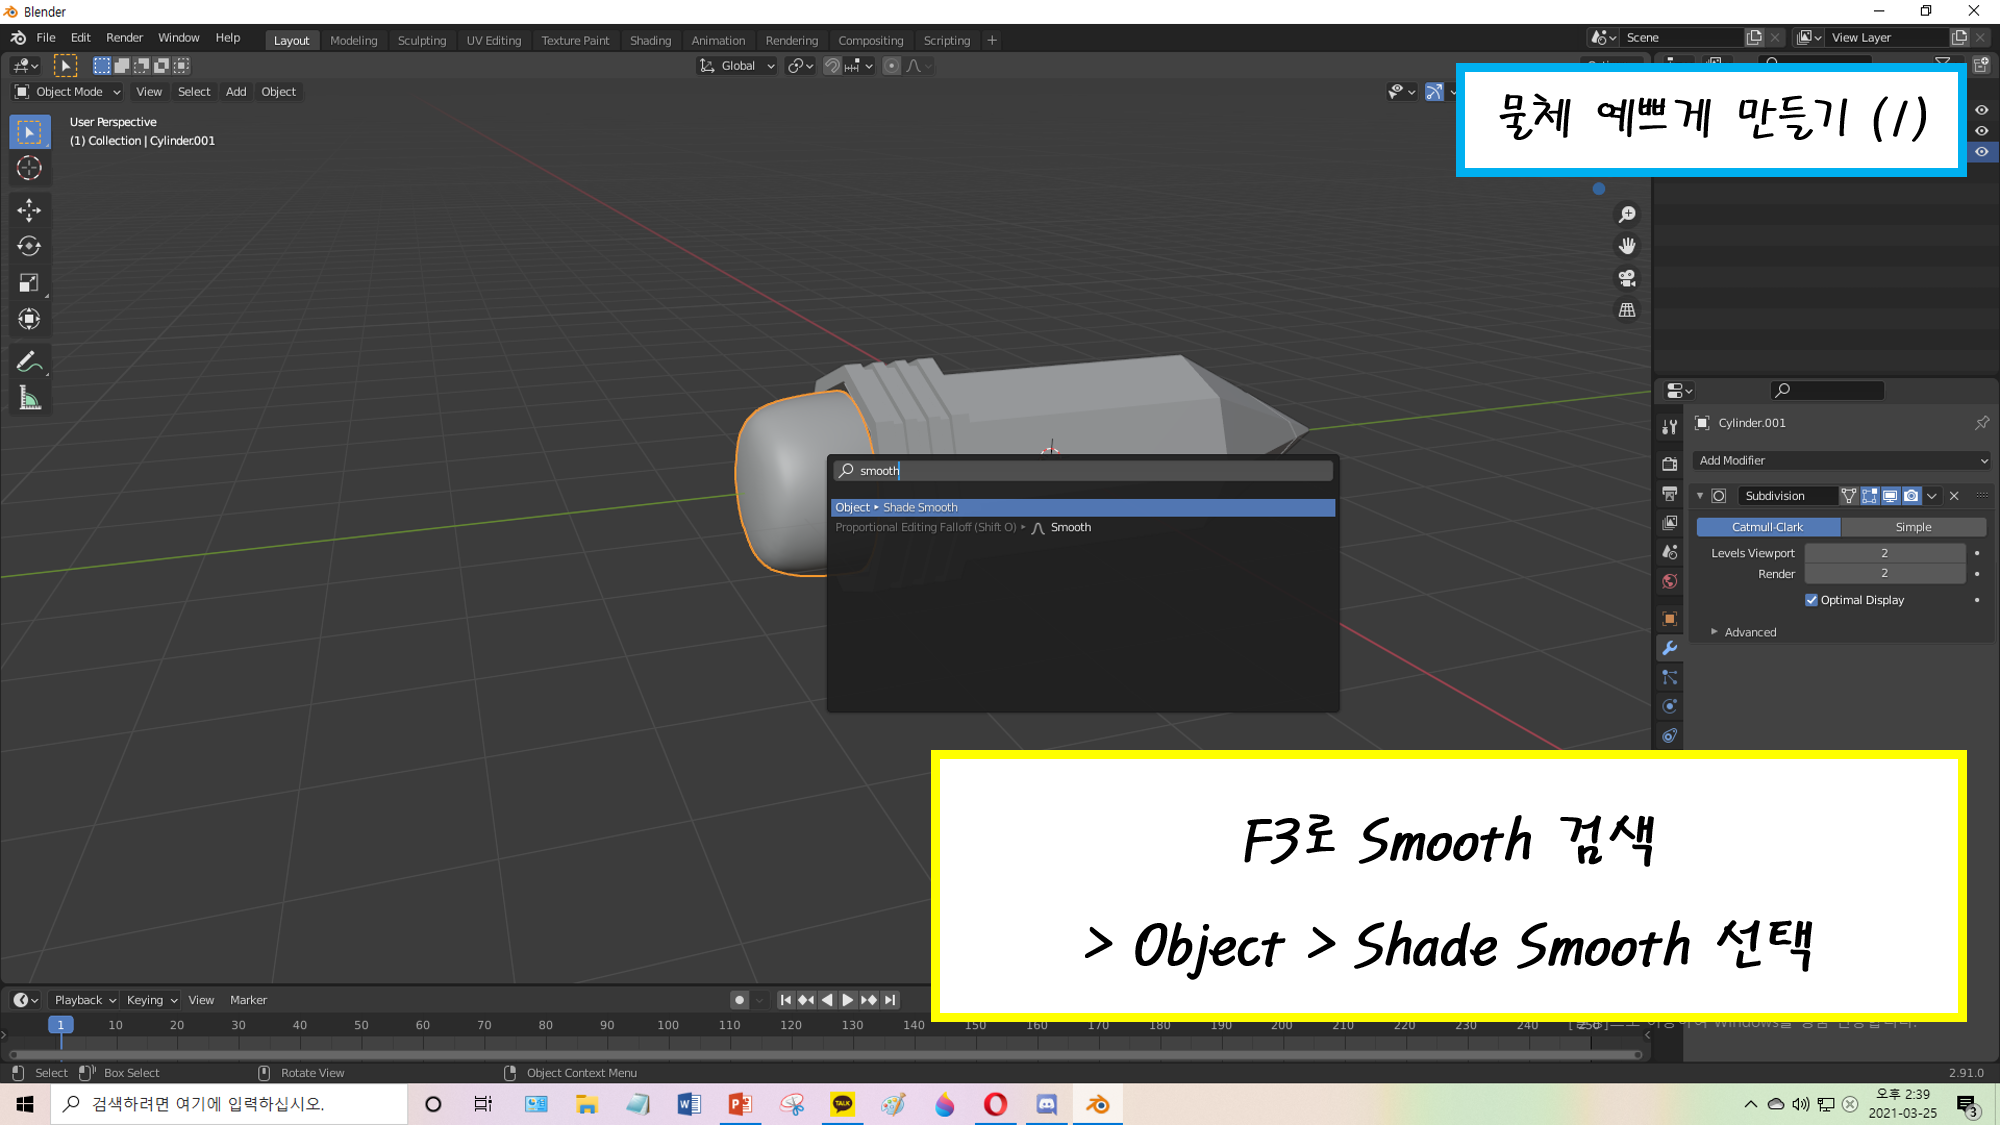
Task: Select the Scale tool
Action: 29,283
